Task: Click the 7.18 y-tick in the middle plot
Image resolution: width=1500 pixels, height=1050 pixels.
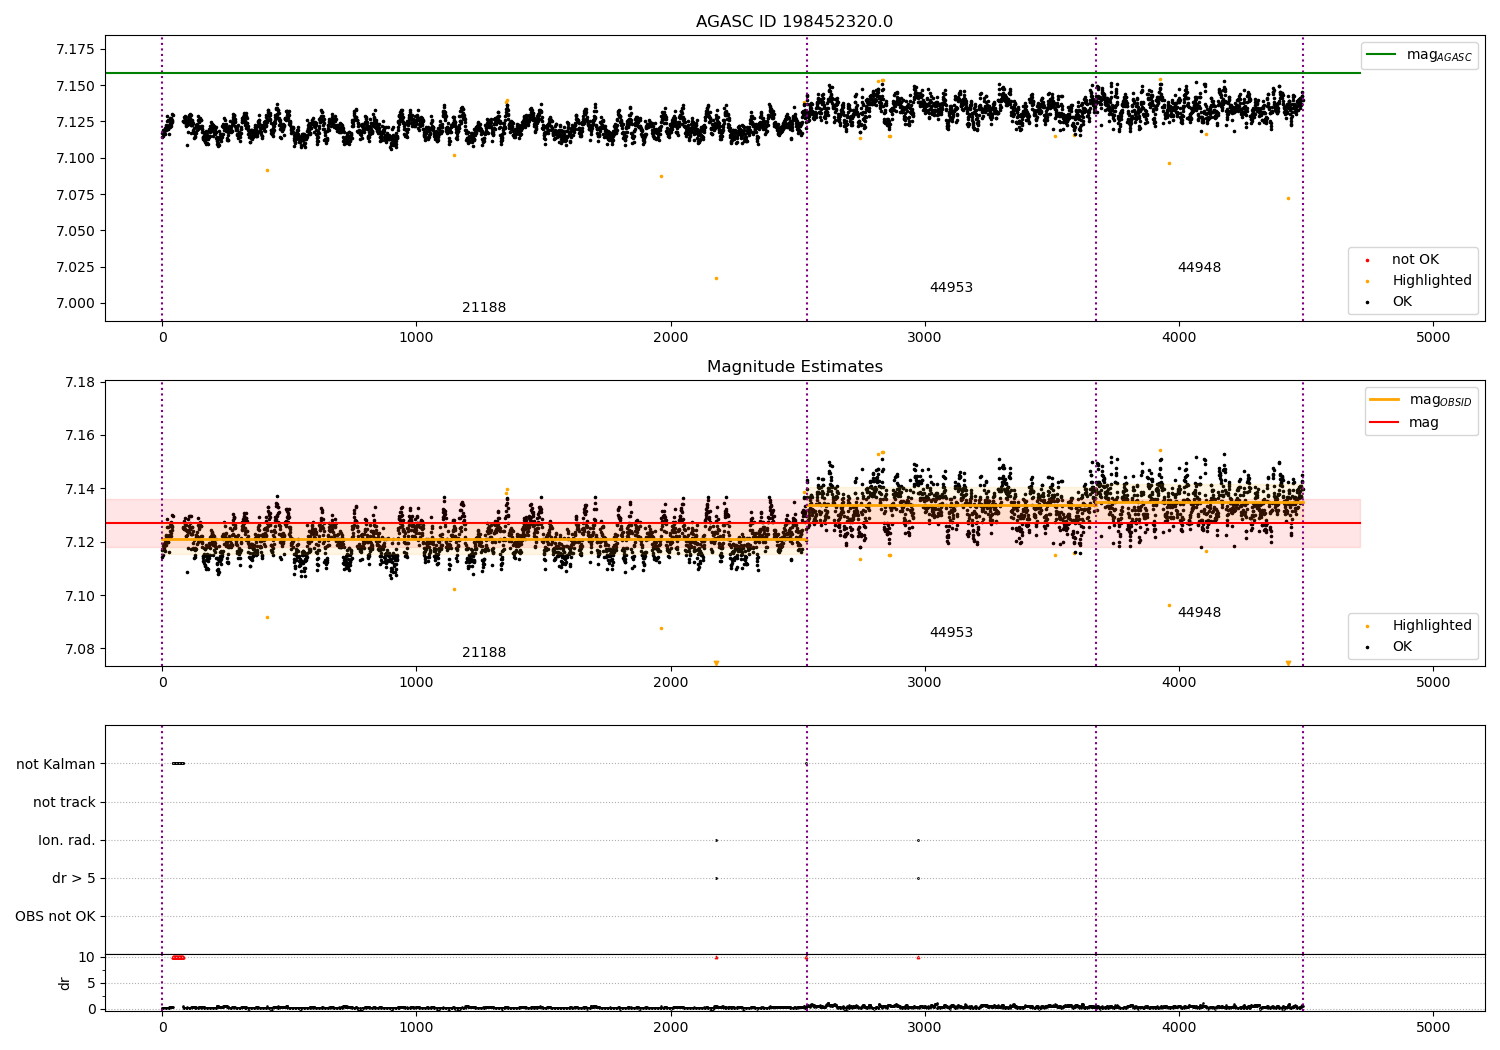Action: pos(80,382)
